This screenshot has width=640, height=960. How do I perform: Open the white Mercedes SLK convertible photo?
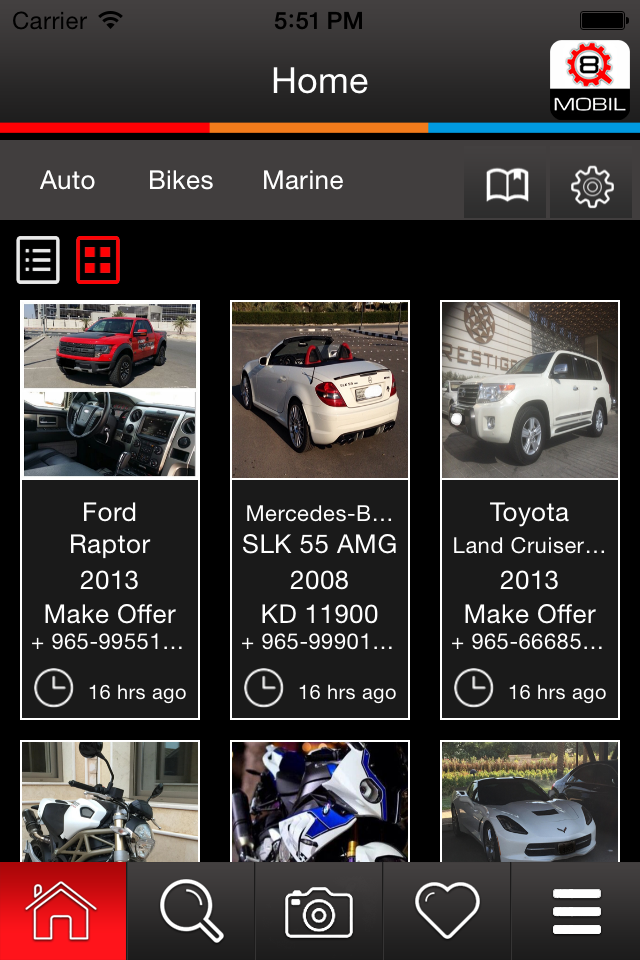click(x=320, y=389)
